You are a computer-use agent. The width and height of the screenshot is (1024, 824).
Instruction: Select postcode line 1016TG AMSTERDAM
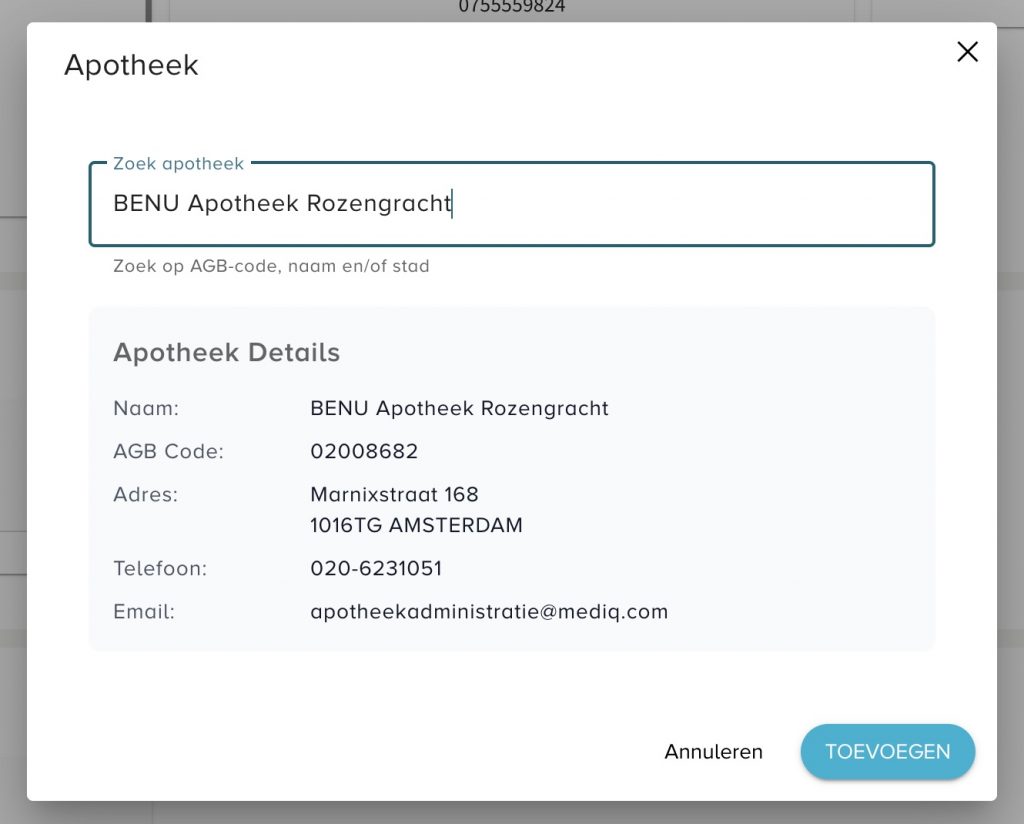coord(416,525)
